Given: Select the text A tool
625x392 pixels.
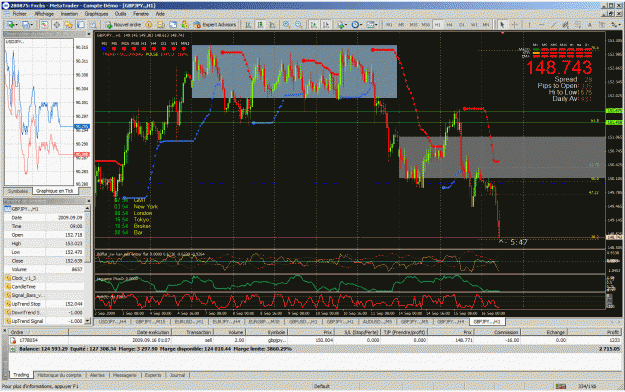Looking at the screenshot, I should 590,25.
